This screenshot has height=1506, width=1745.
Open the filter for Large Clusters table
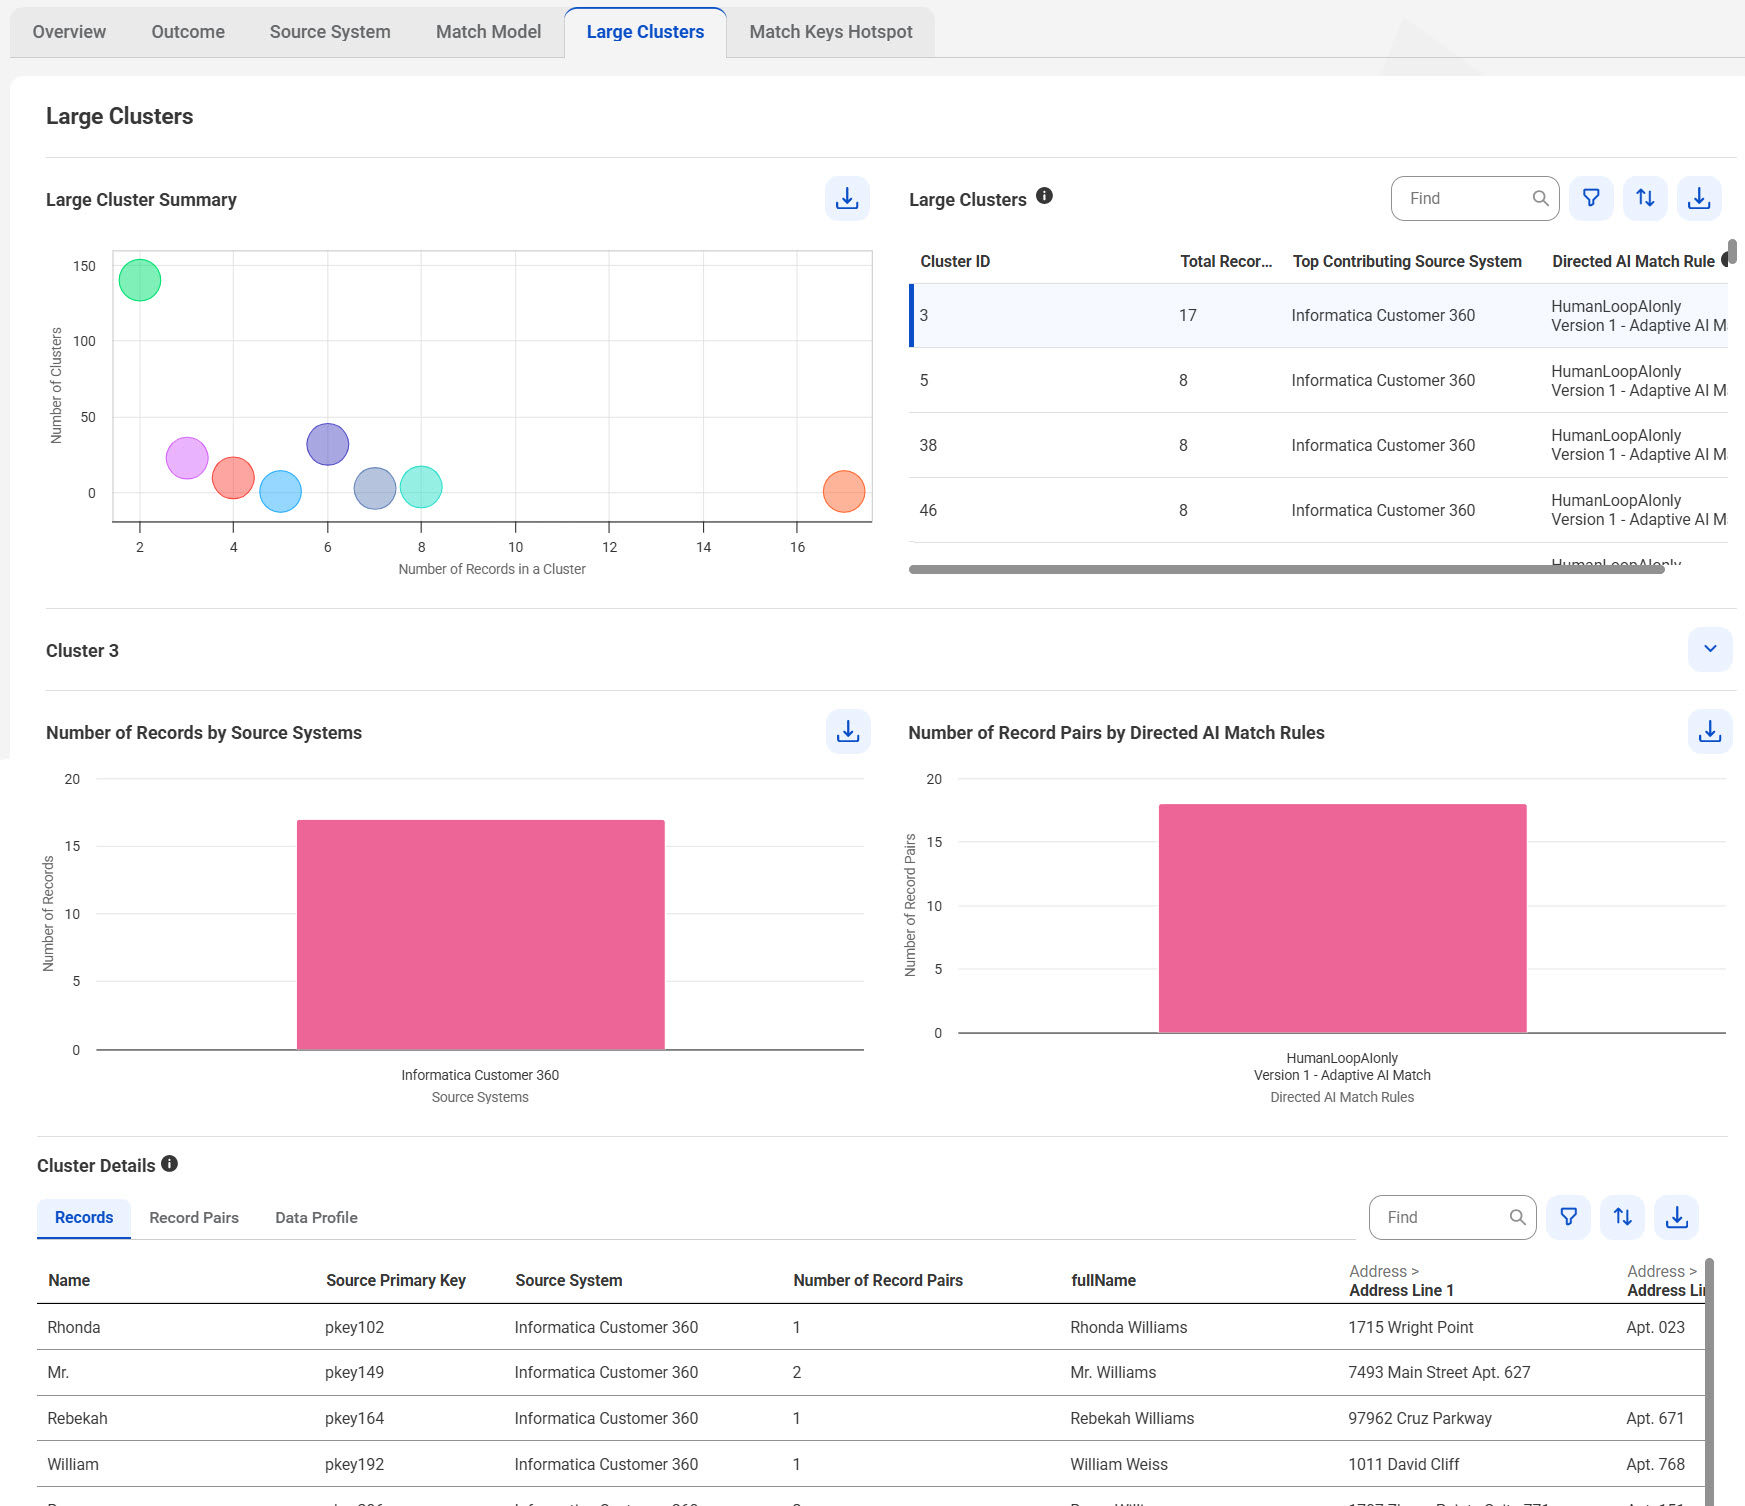pyautogui.click(x=1591, y=198)
